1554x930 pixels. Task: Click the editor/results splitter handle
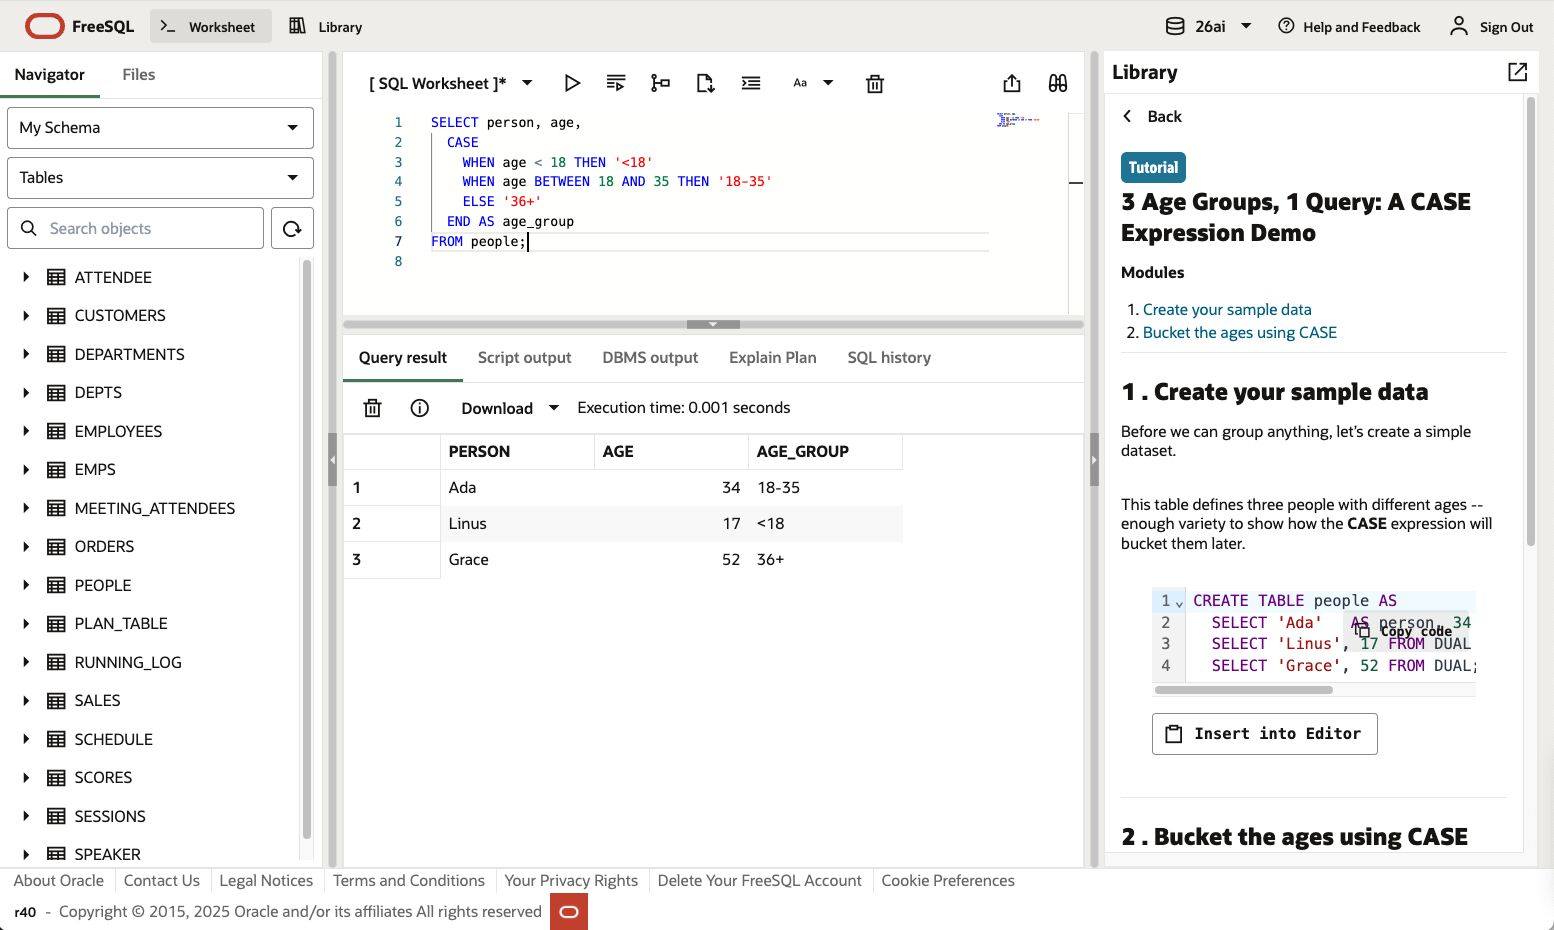point(713,324)
